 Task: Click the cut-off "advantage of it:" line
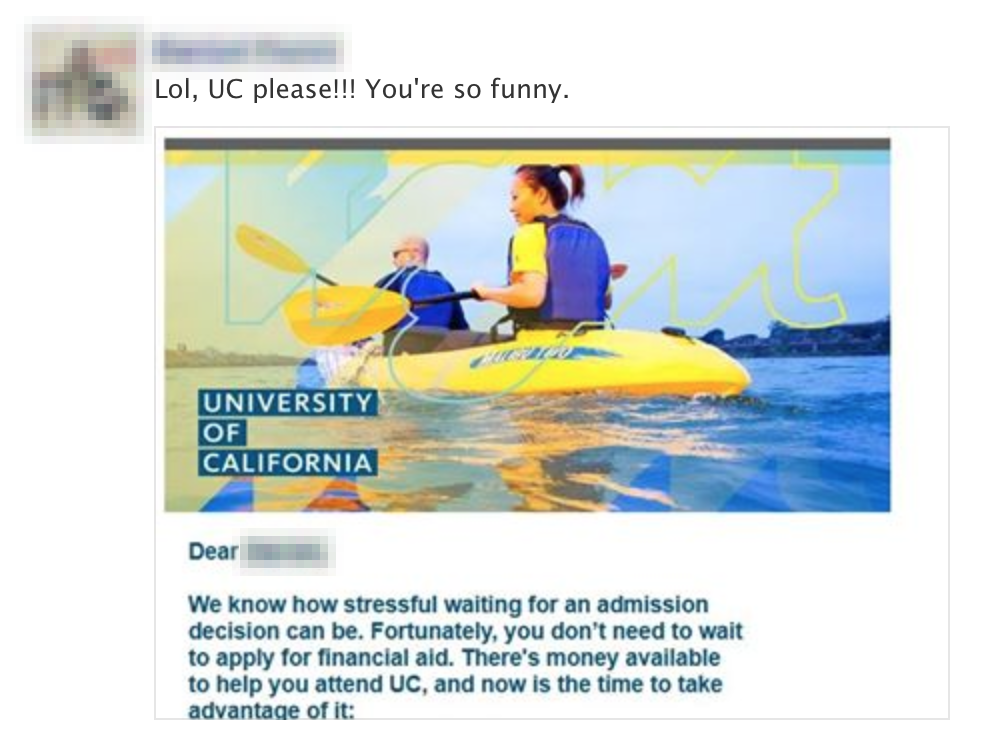(x=270, y=711)
